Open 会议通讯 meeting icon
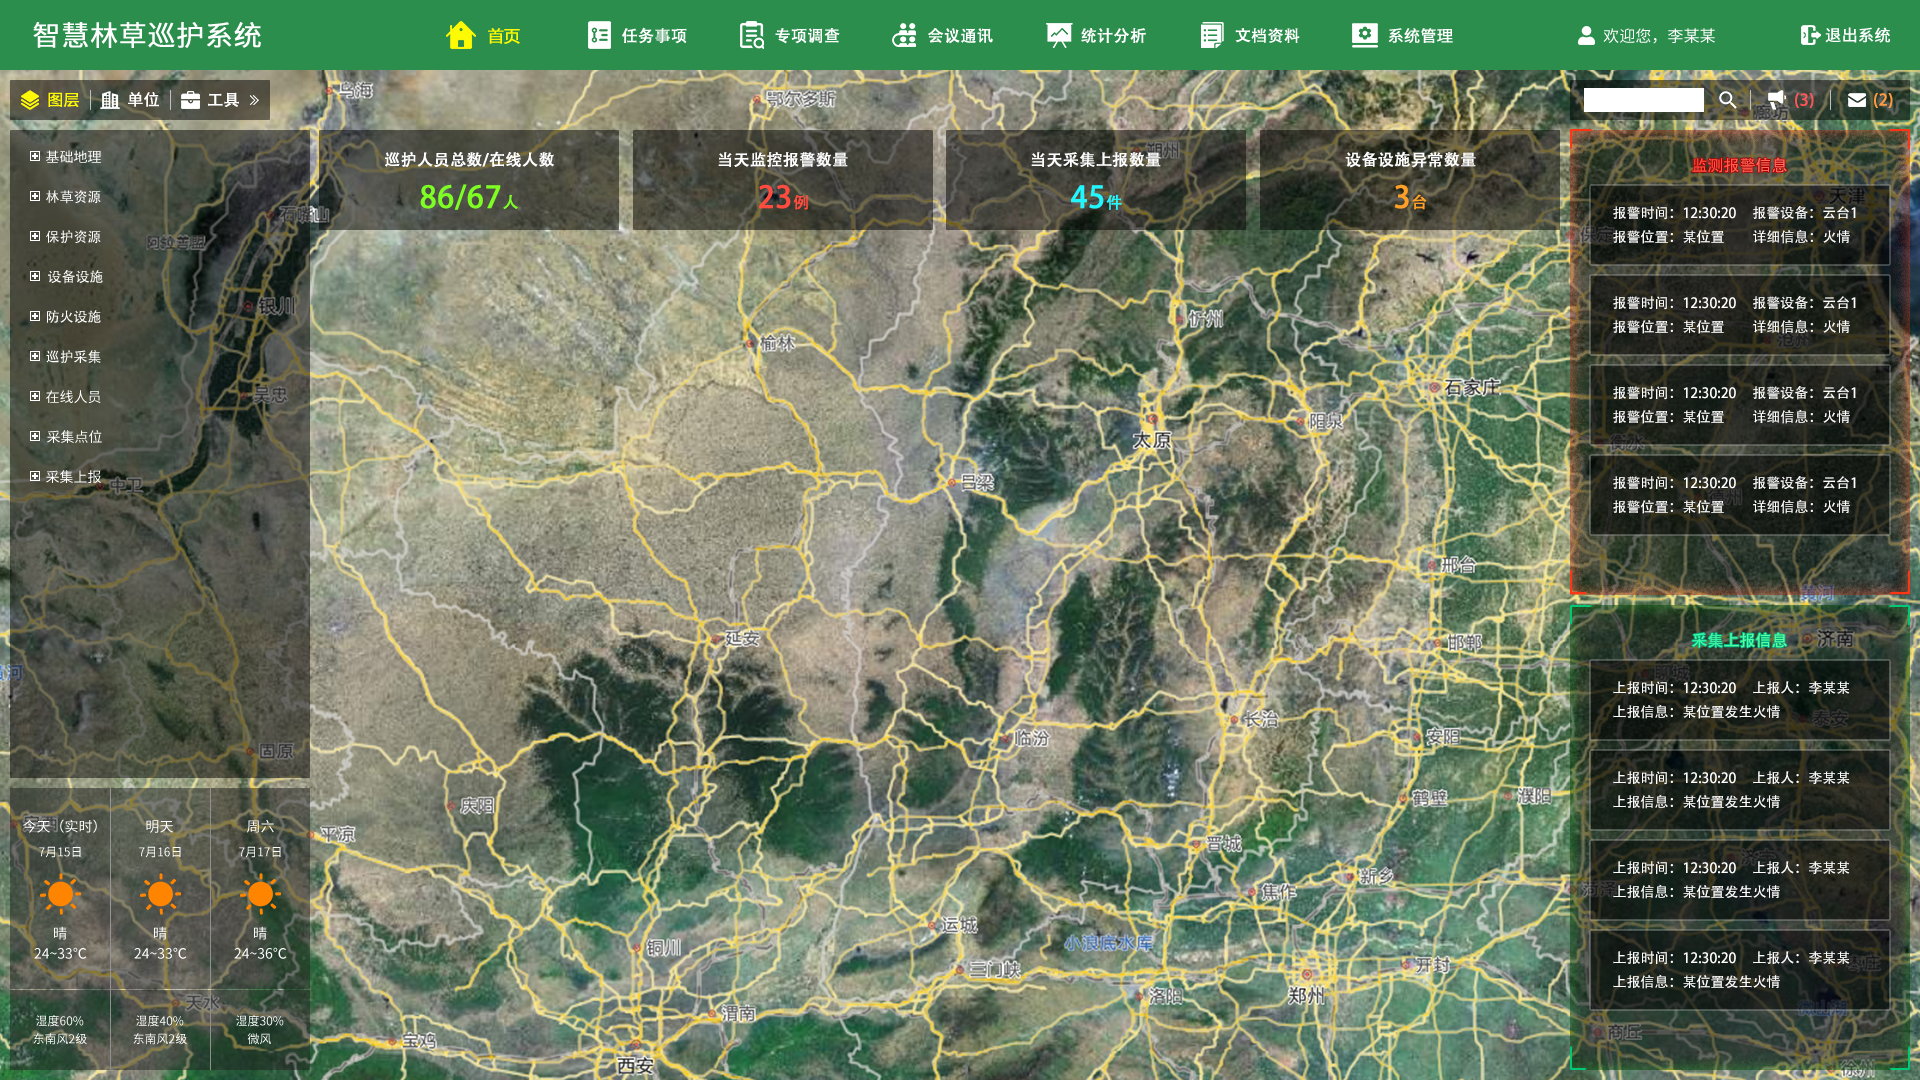1920x1080 pixels. coord(904,36)
